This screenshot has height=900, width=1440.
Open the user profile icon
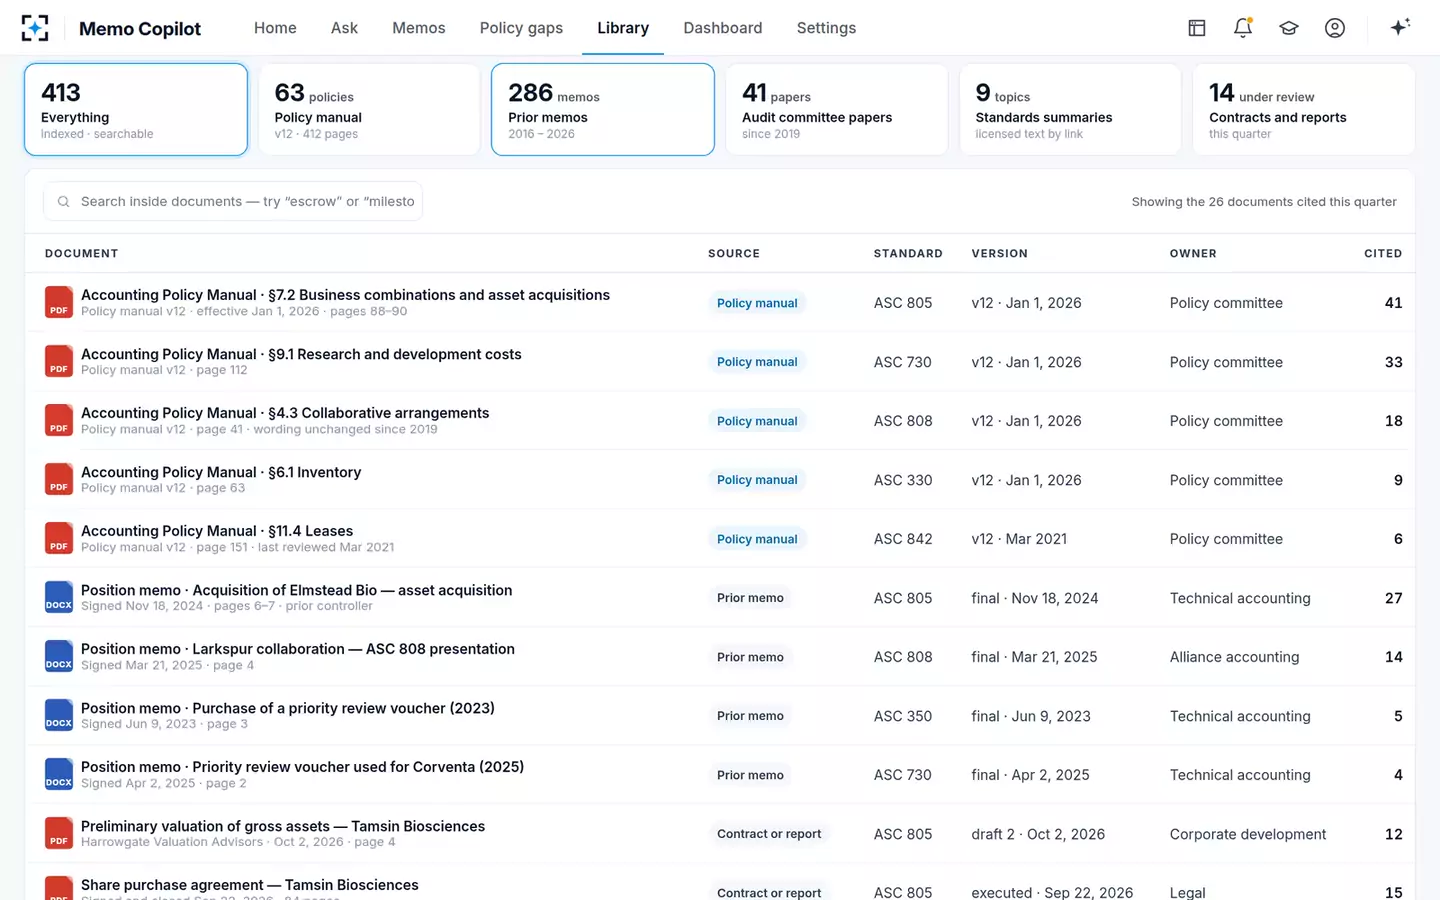click(x=1335, y=28)
